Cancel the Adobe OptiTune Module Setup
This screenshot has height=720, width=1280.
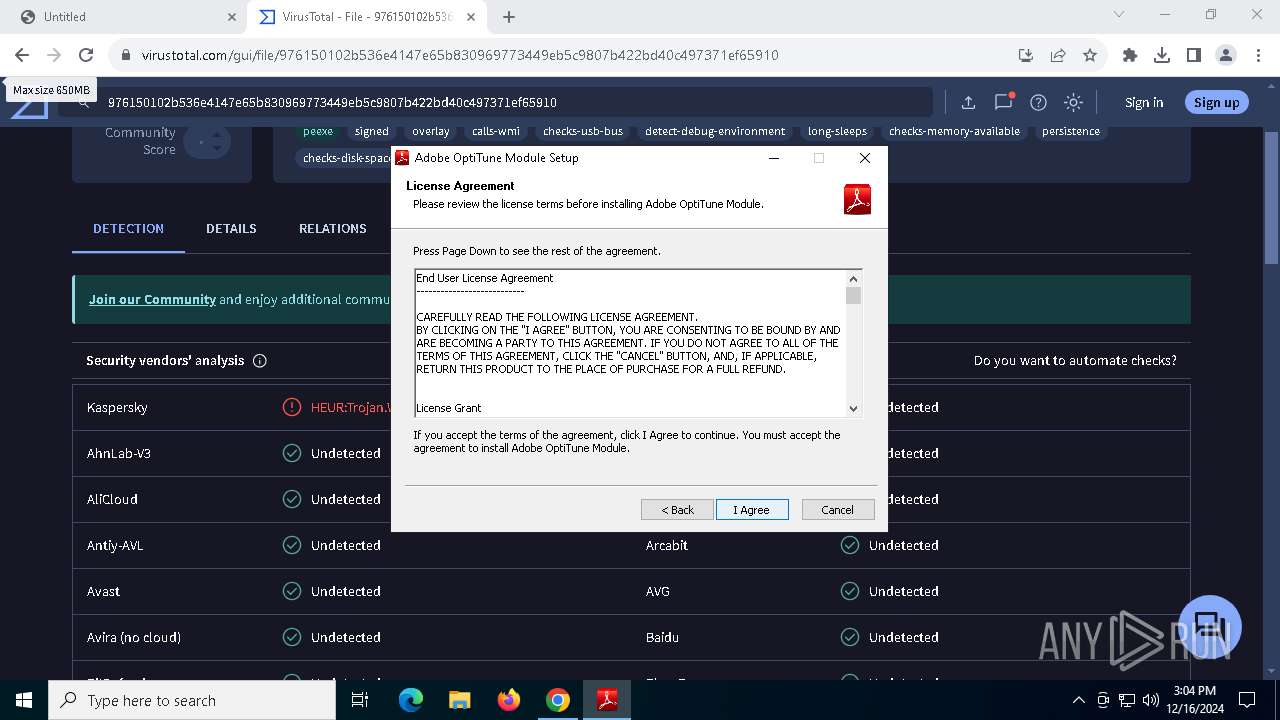coord(838,510)
